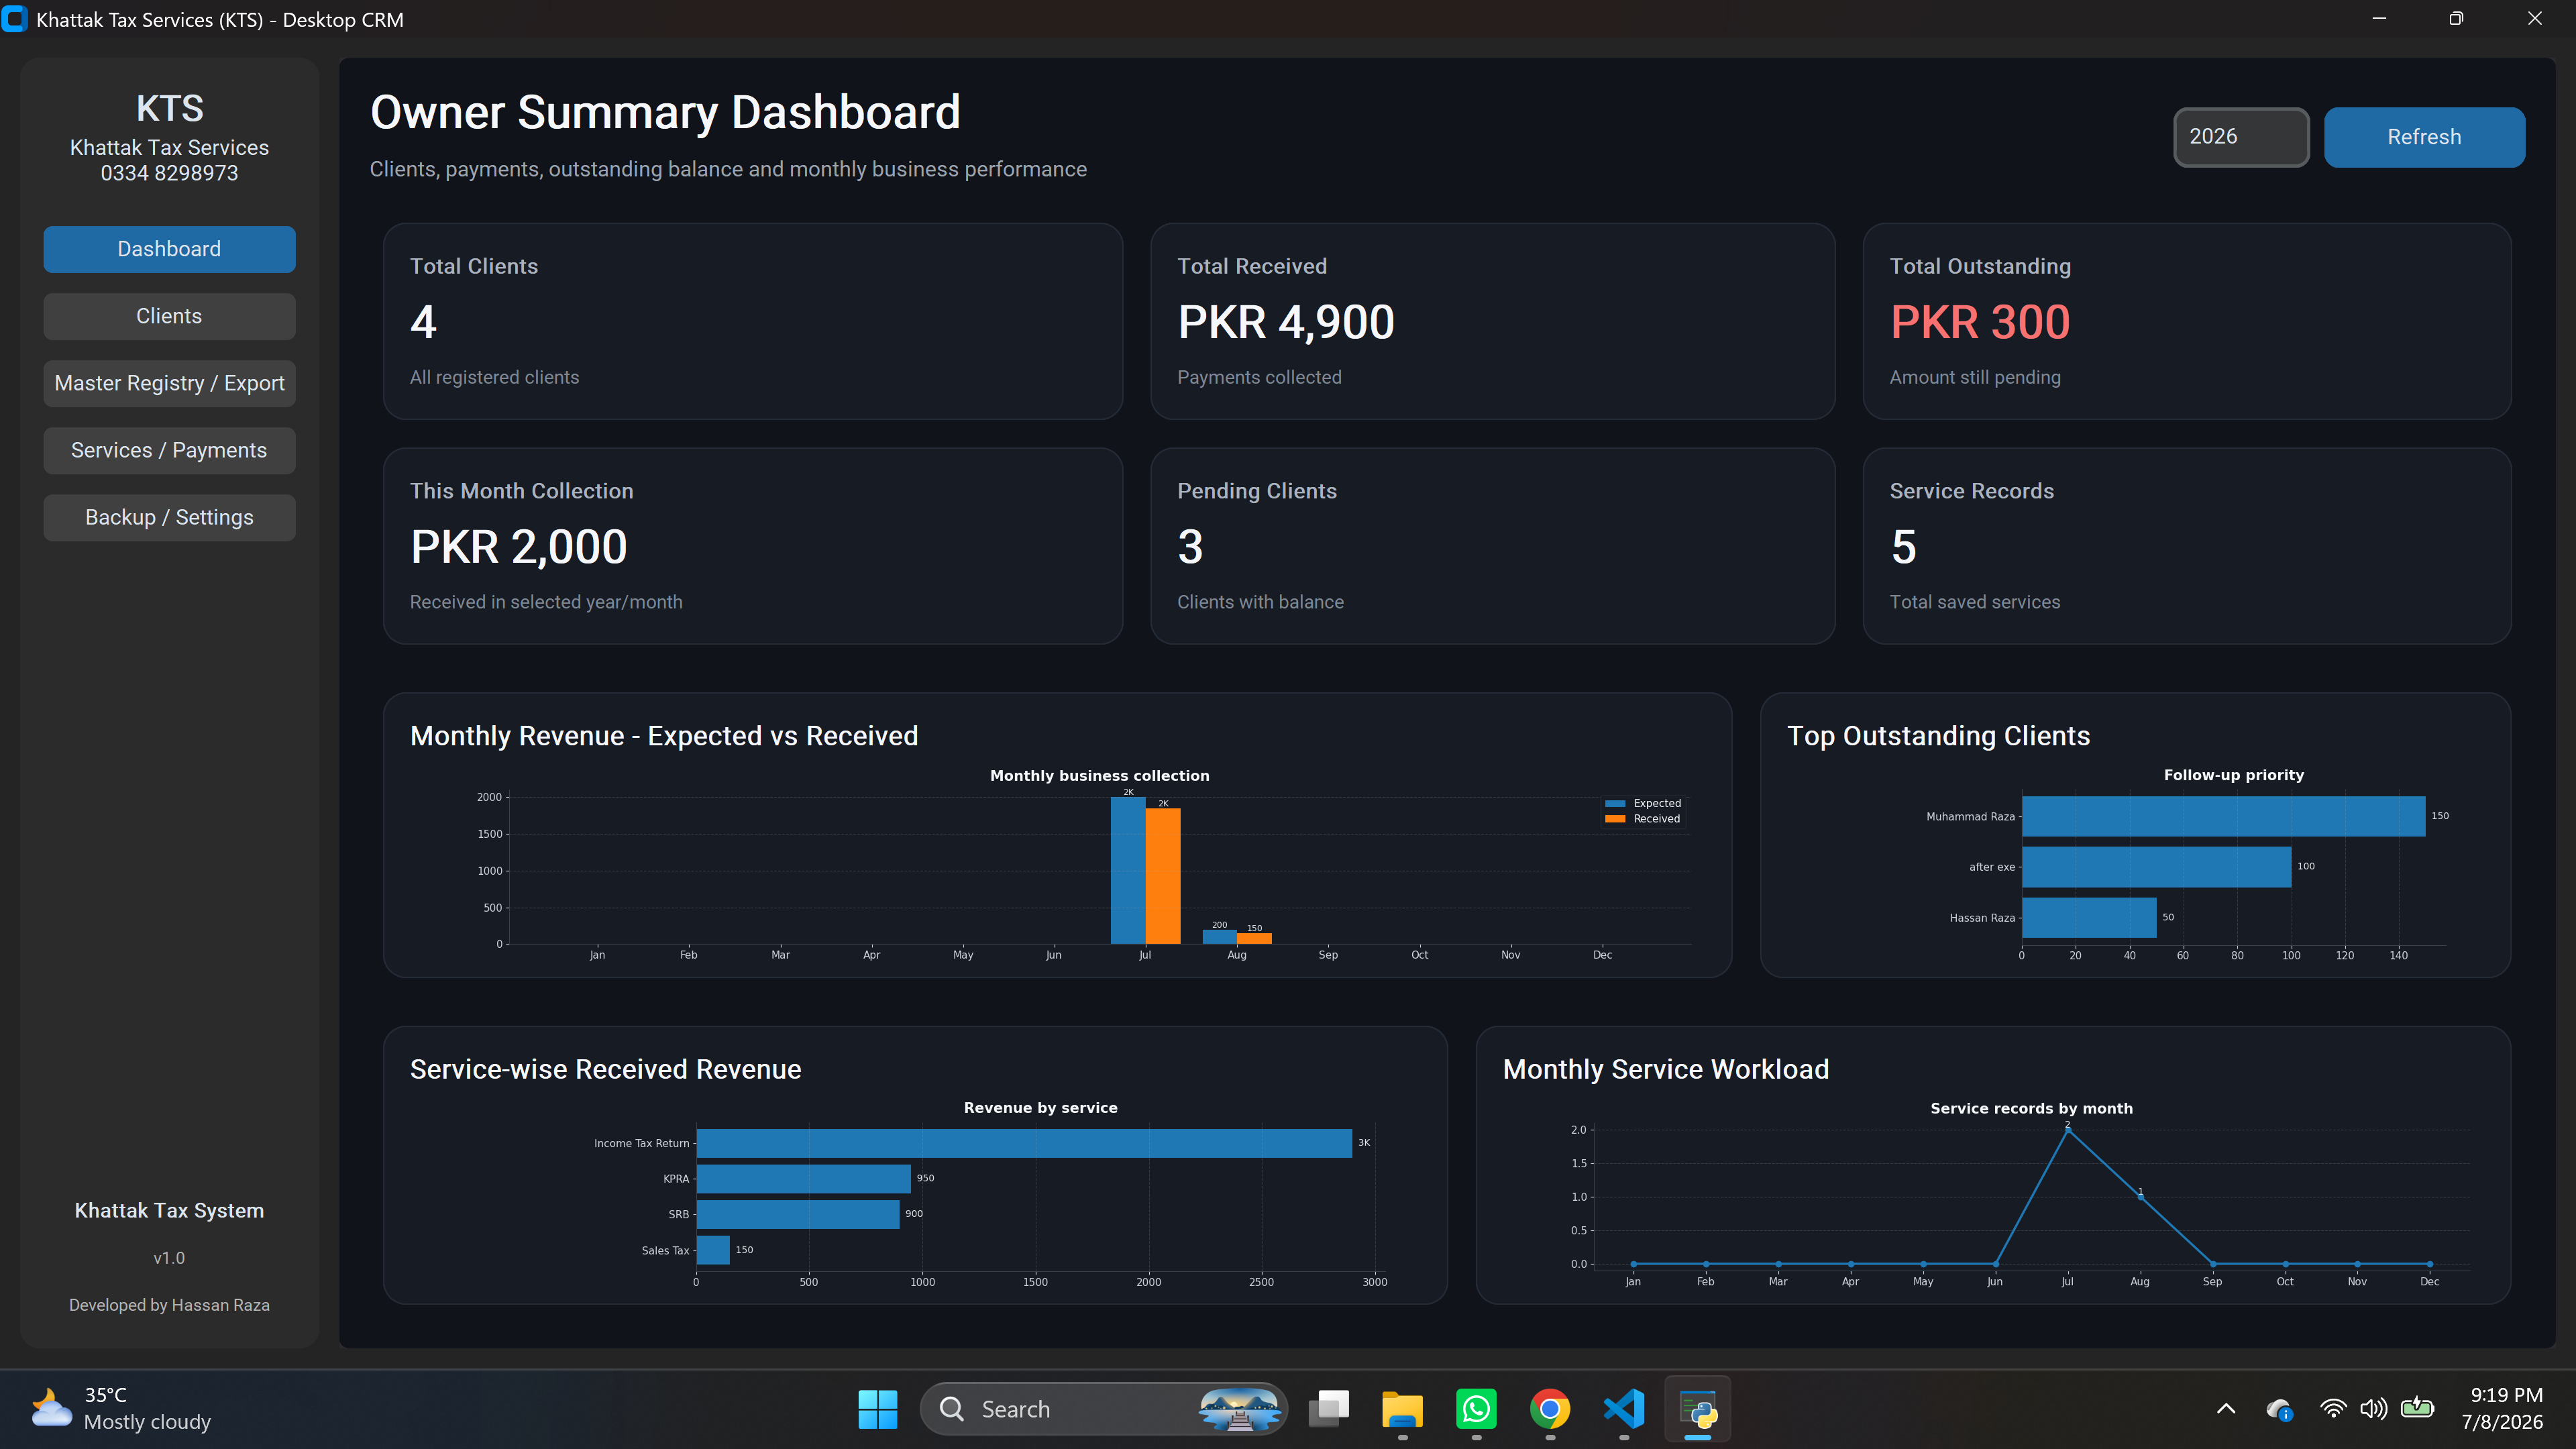Click the August point on workload chart

(x=2140, y=1197)
